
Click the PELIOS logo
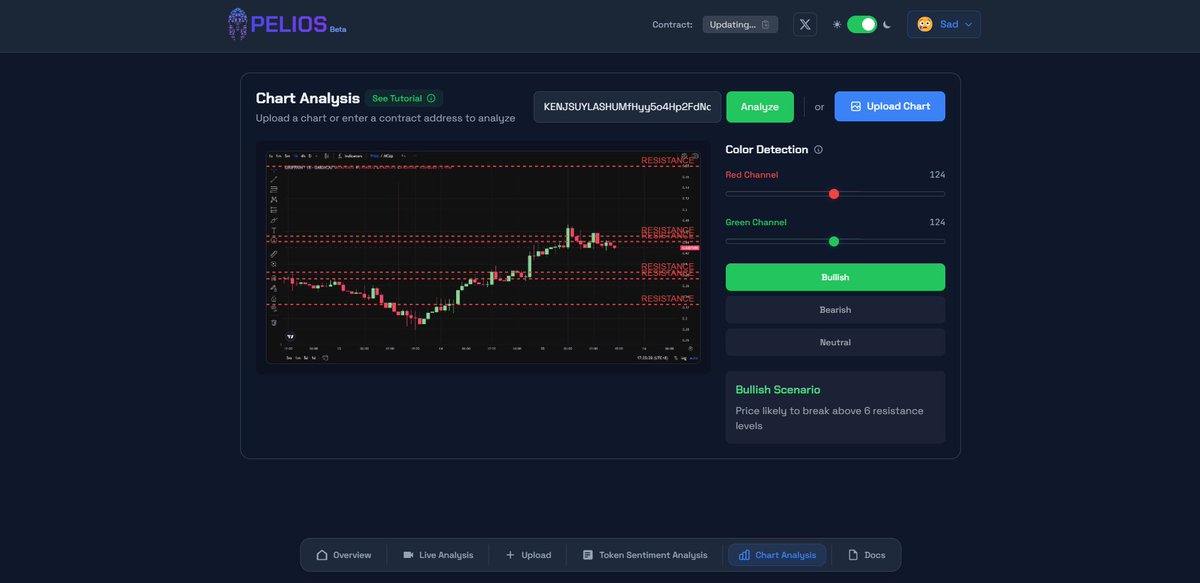click(287, 24)
